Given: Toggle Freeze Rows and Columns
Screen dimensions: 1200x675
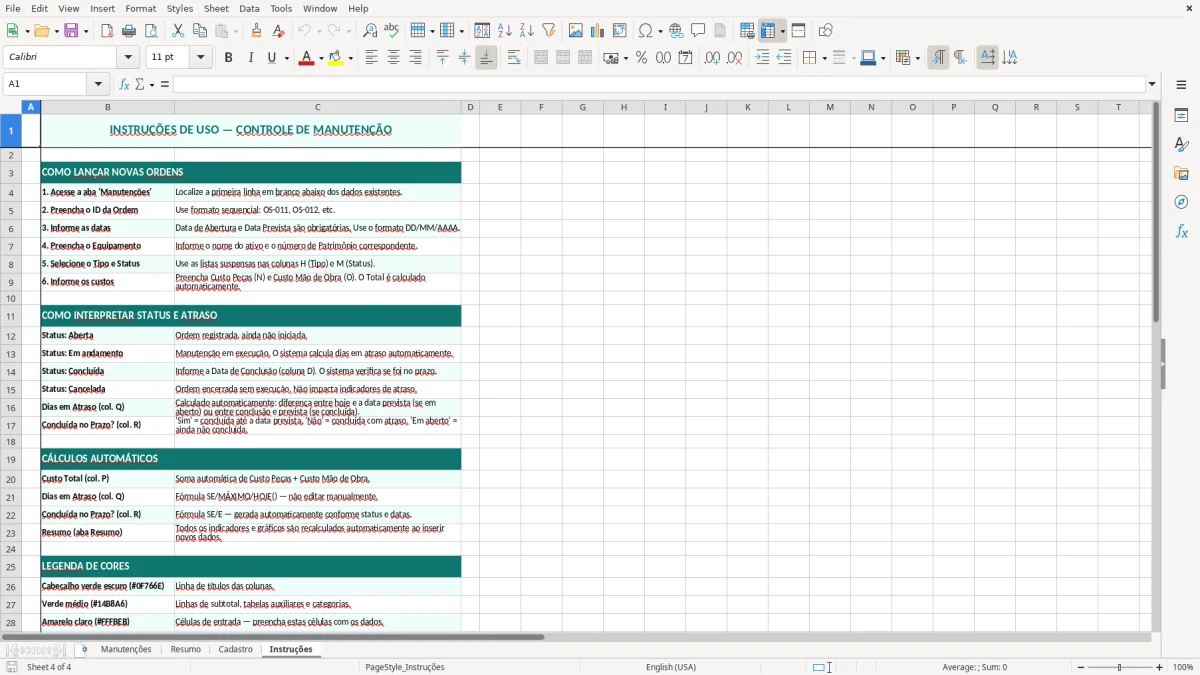Looking at the screenshot, I should (x=768, y=31).
